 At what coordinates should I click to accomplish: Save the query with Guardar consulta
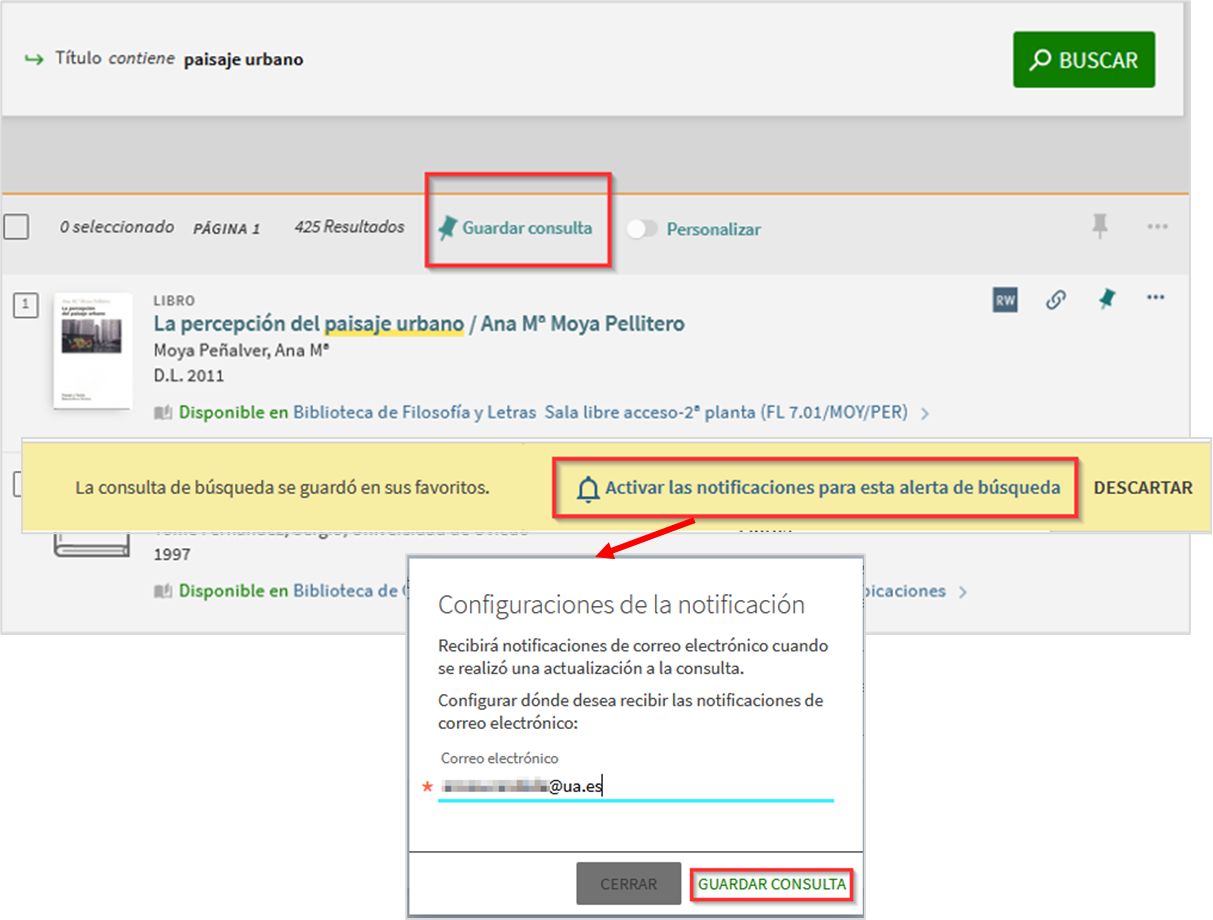pyautogui.click(x=516, y=228)
